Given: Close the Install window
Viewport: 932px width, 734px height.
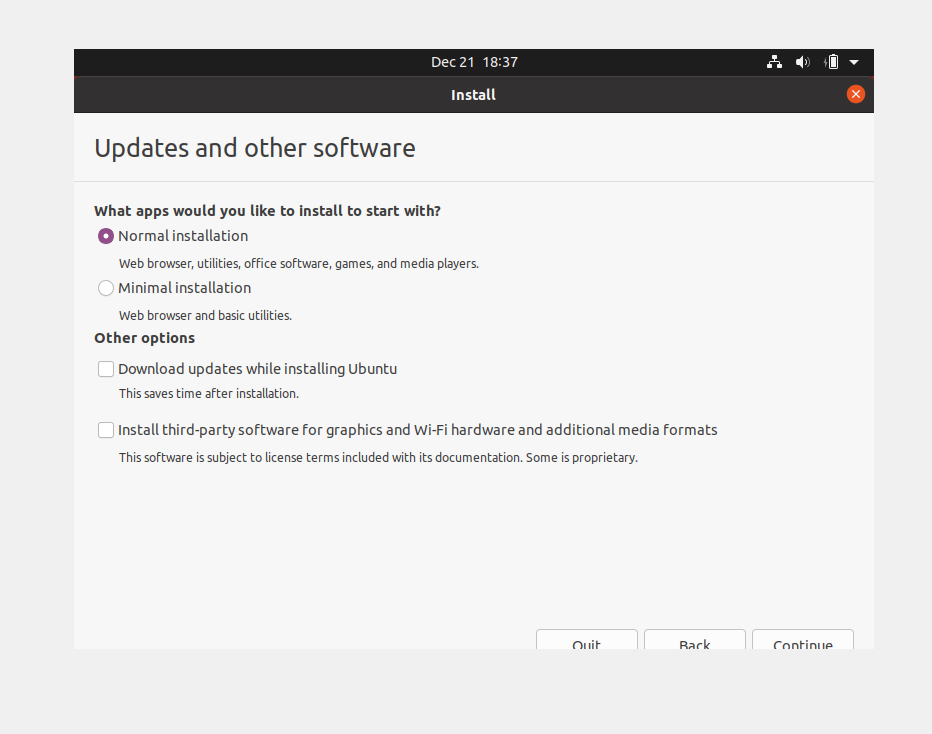Looking at the screenshot, I should (x=855, y=94).
